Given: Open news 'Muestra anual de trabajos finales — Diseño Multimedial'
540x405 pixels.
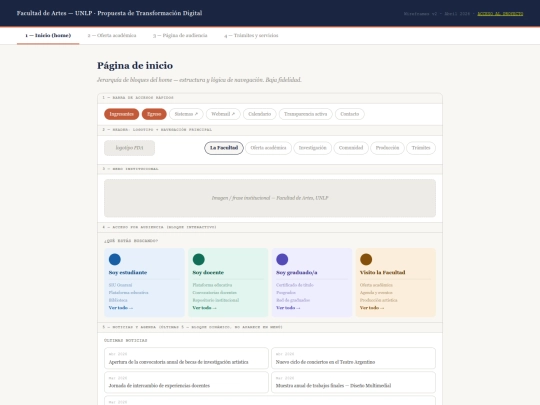Looking at the screenshot, I should coord(353,382).
